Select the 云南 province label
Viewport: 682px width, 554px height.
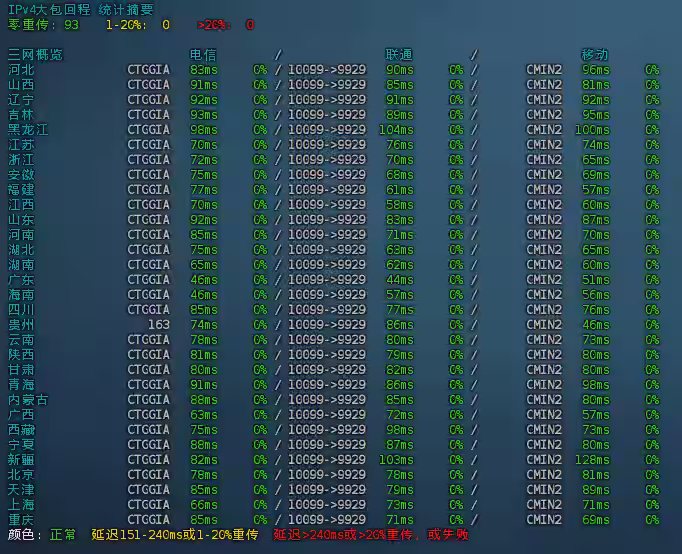(21, 340)
